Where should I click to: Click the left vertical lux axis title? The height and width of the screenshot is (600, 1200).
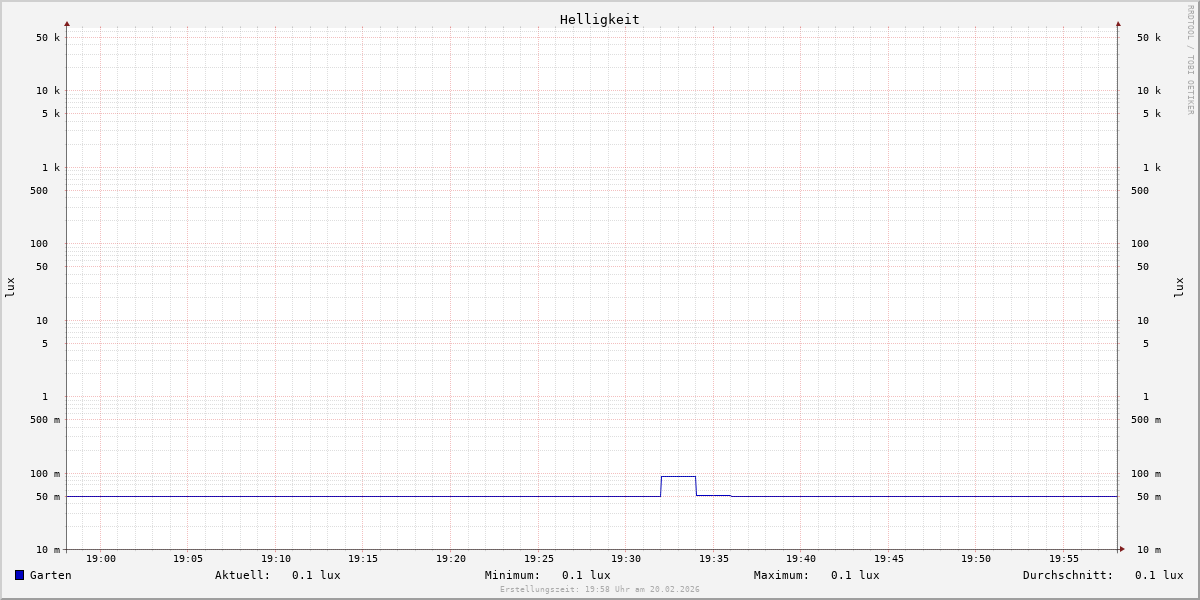[10, 287]
